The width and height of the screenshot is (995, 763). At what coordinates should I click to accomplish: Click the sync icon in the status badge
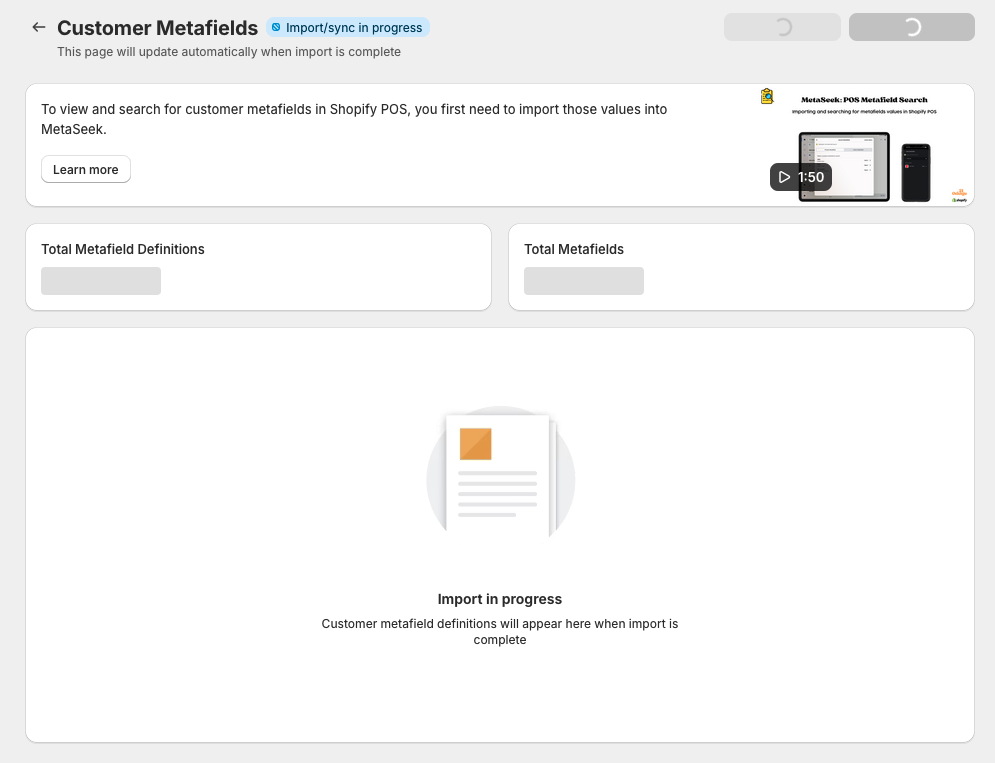277,28
